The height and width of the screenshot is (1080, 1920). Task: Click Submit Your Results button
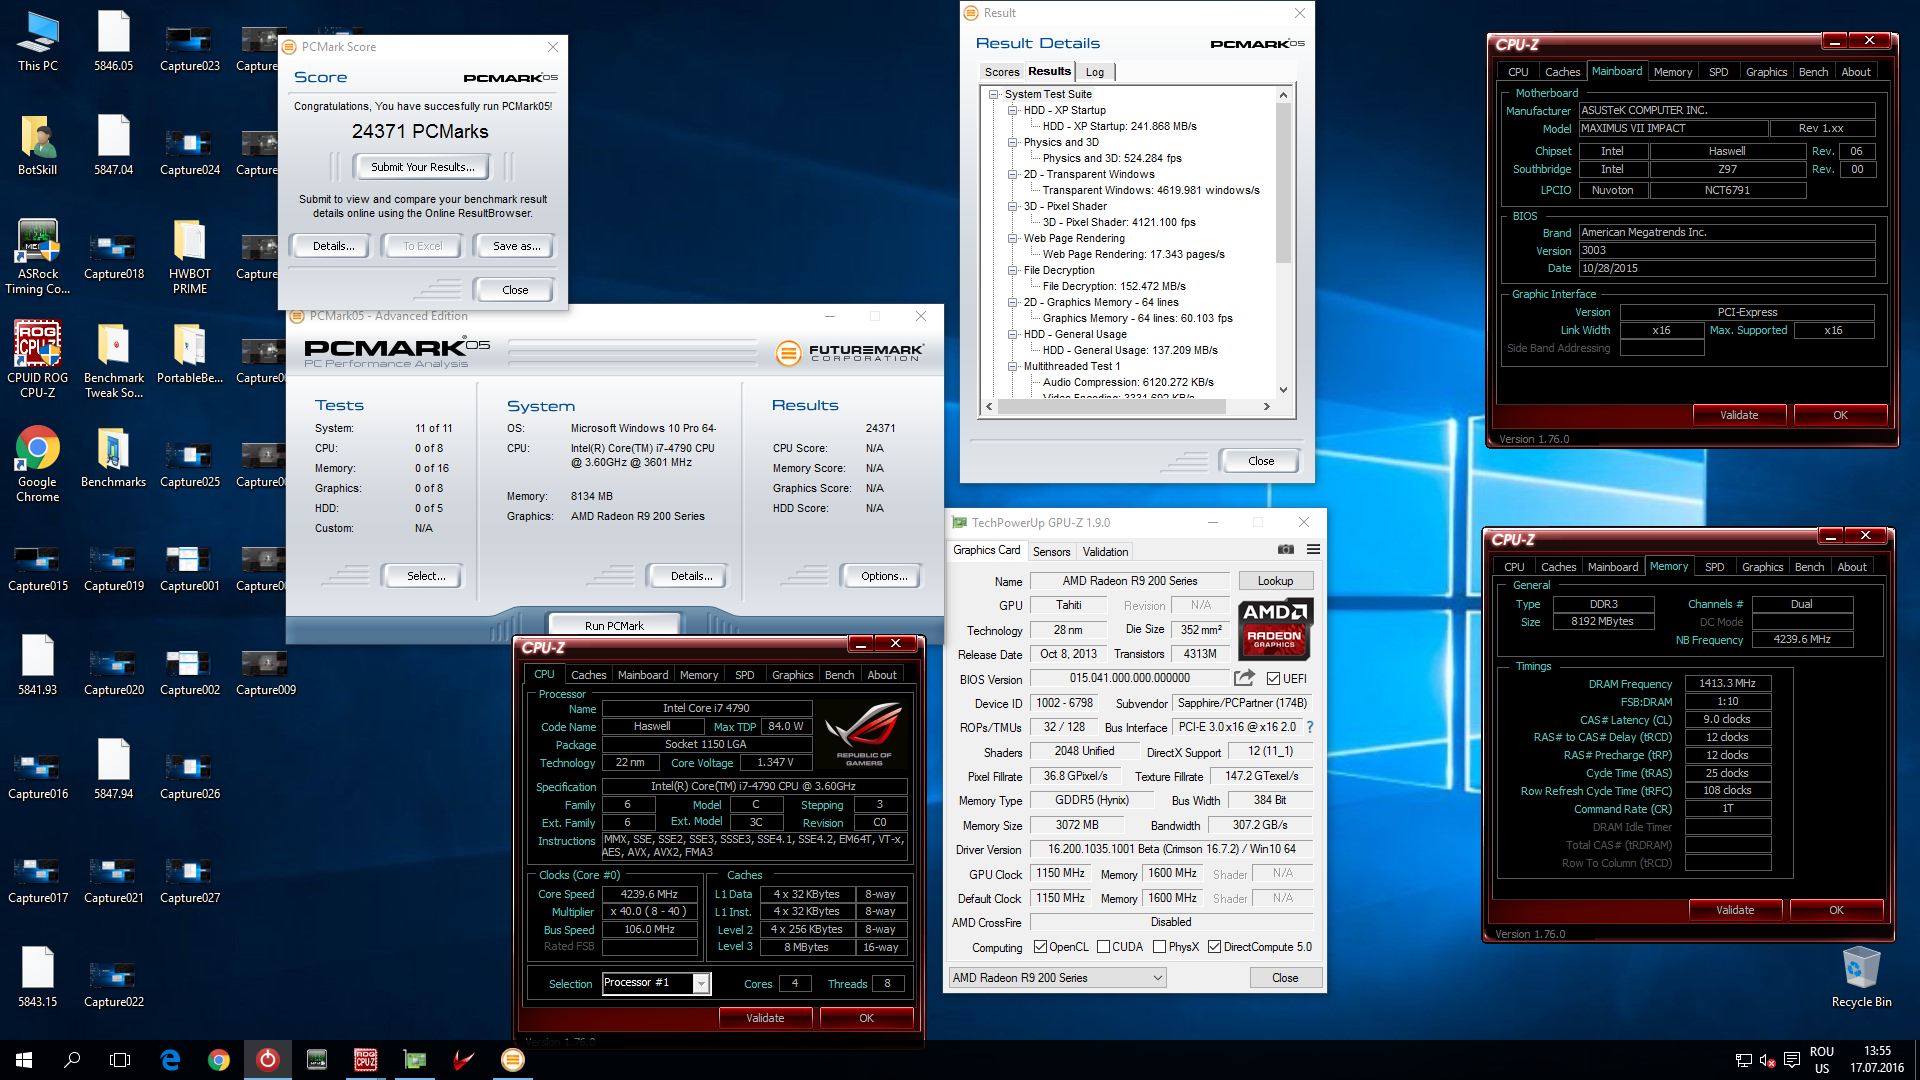point(423,167)
